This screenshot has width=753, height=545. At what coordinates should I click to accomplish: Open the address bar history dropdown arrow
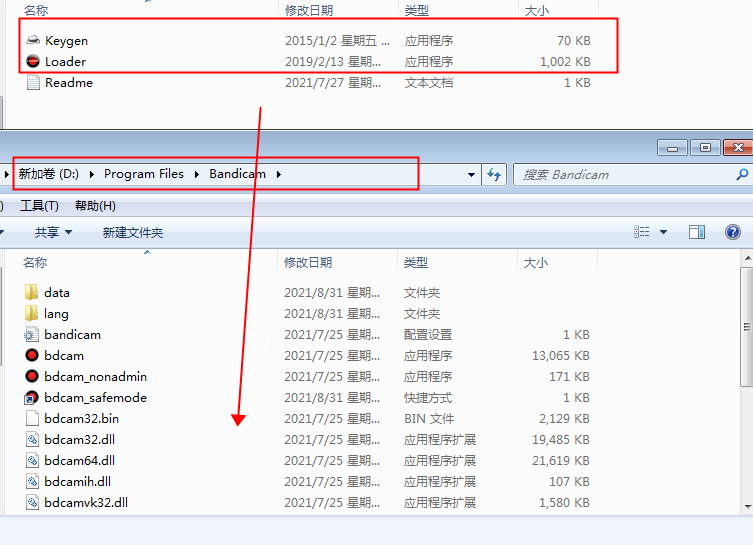pyautogui.click(x=472, y=174)
